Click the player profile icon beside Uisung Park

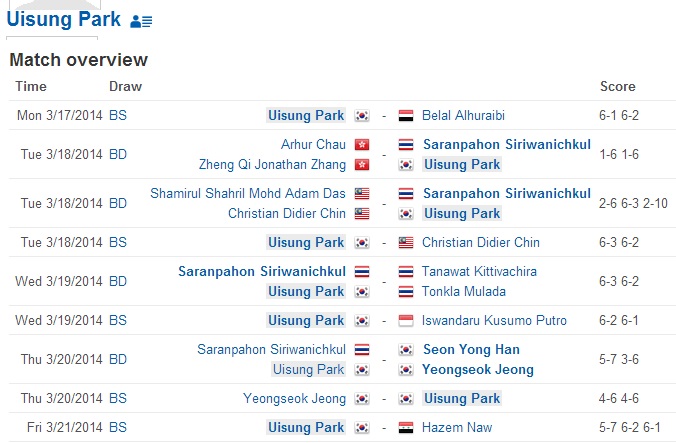[x=141, y=21]
